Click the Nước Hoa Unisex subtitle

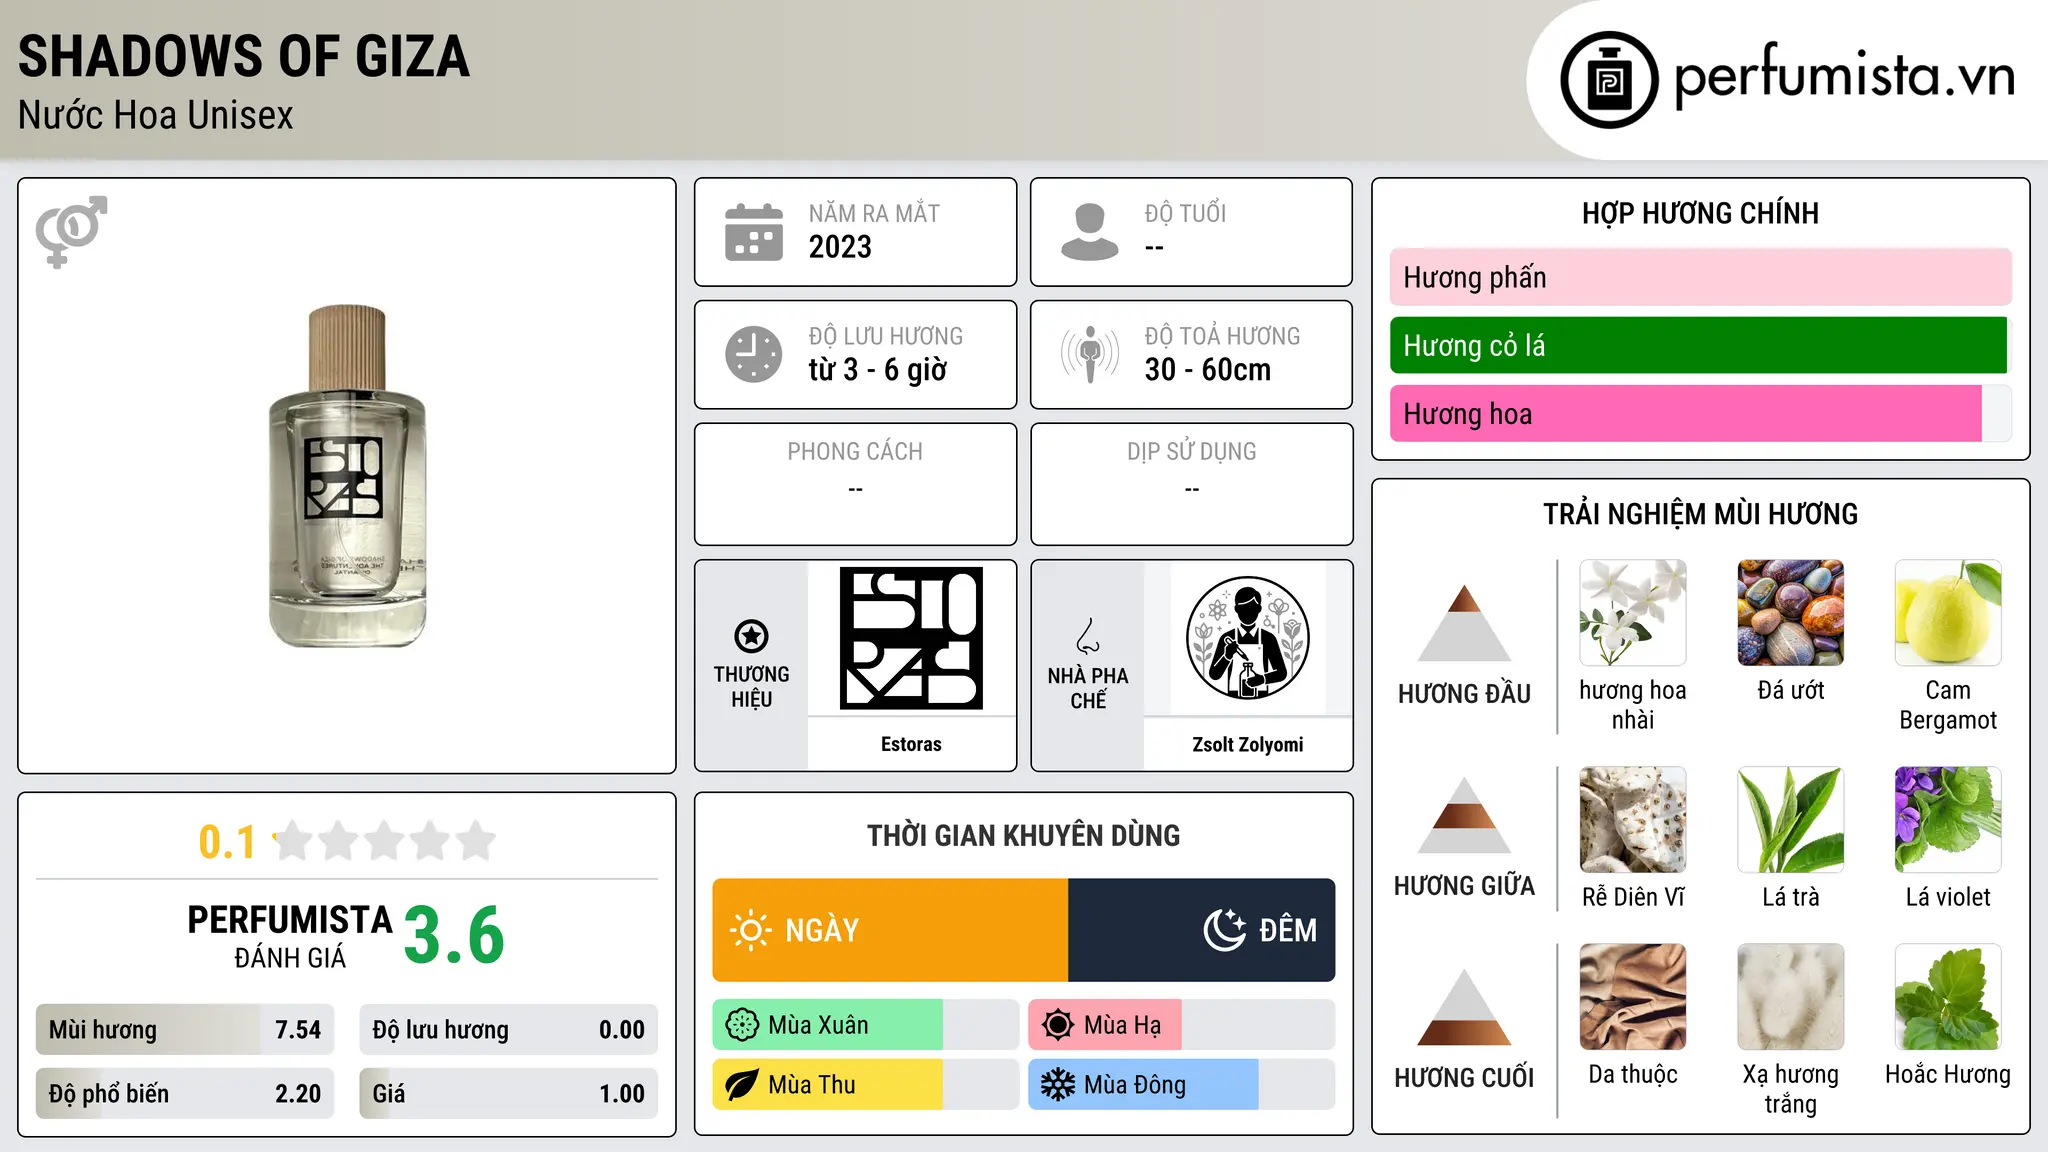coord(156,116)
